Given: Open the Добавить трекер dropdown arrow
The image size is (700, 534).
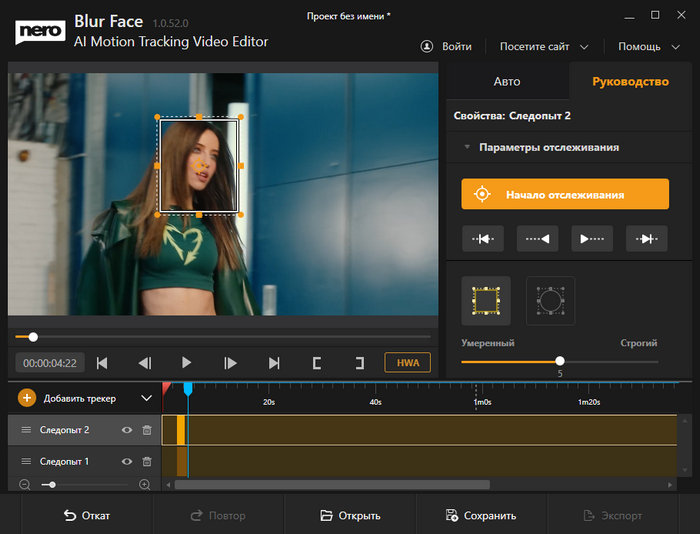Looking at the screenshot, I should tap(147, 398).
